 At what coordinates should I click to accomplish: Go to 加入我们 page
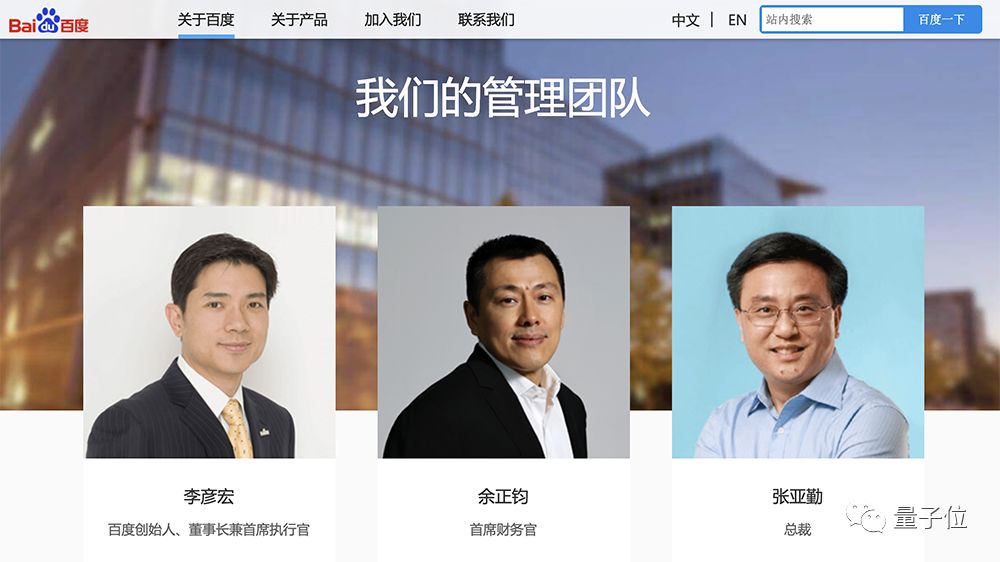click(x=393, y=20)
